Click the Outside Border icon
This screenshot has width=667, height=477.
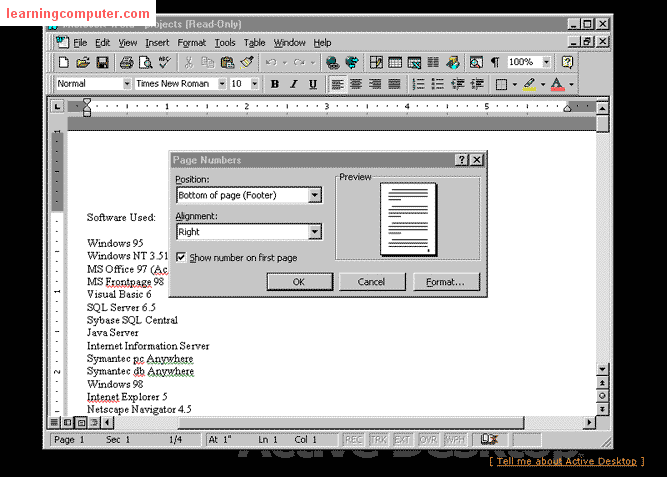point(502,84)
